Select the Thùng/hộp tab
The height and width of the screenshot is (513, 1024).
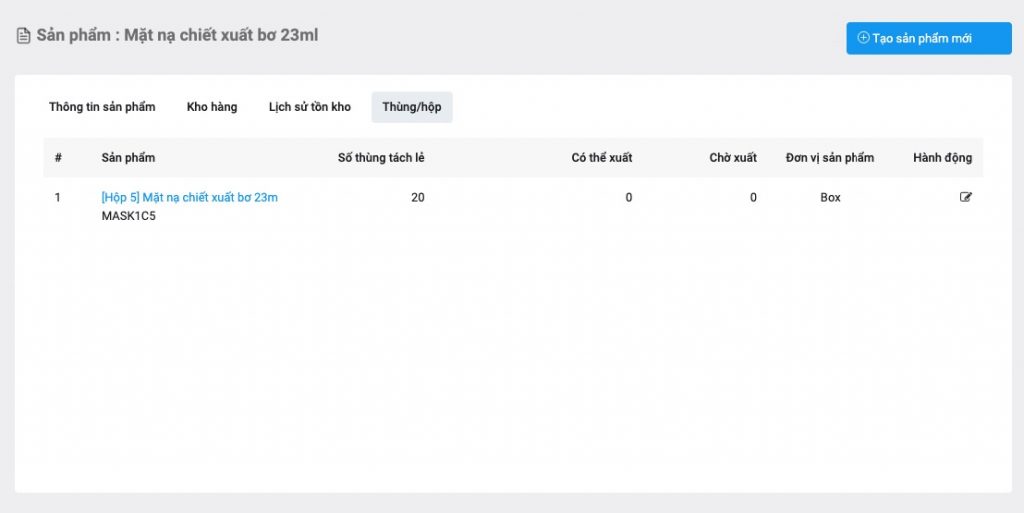[411, 107]
